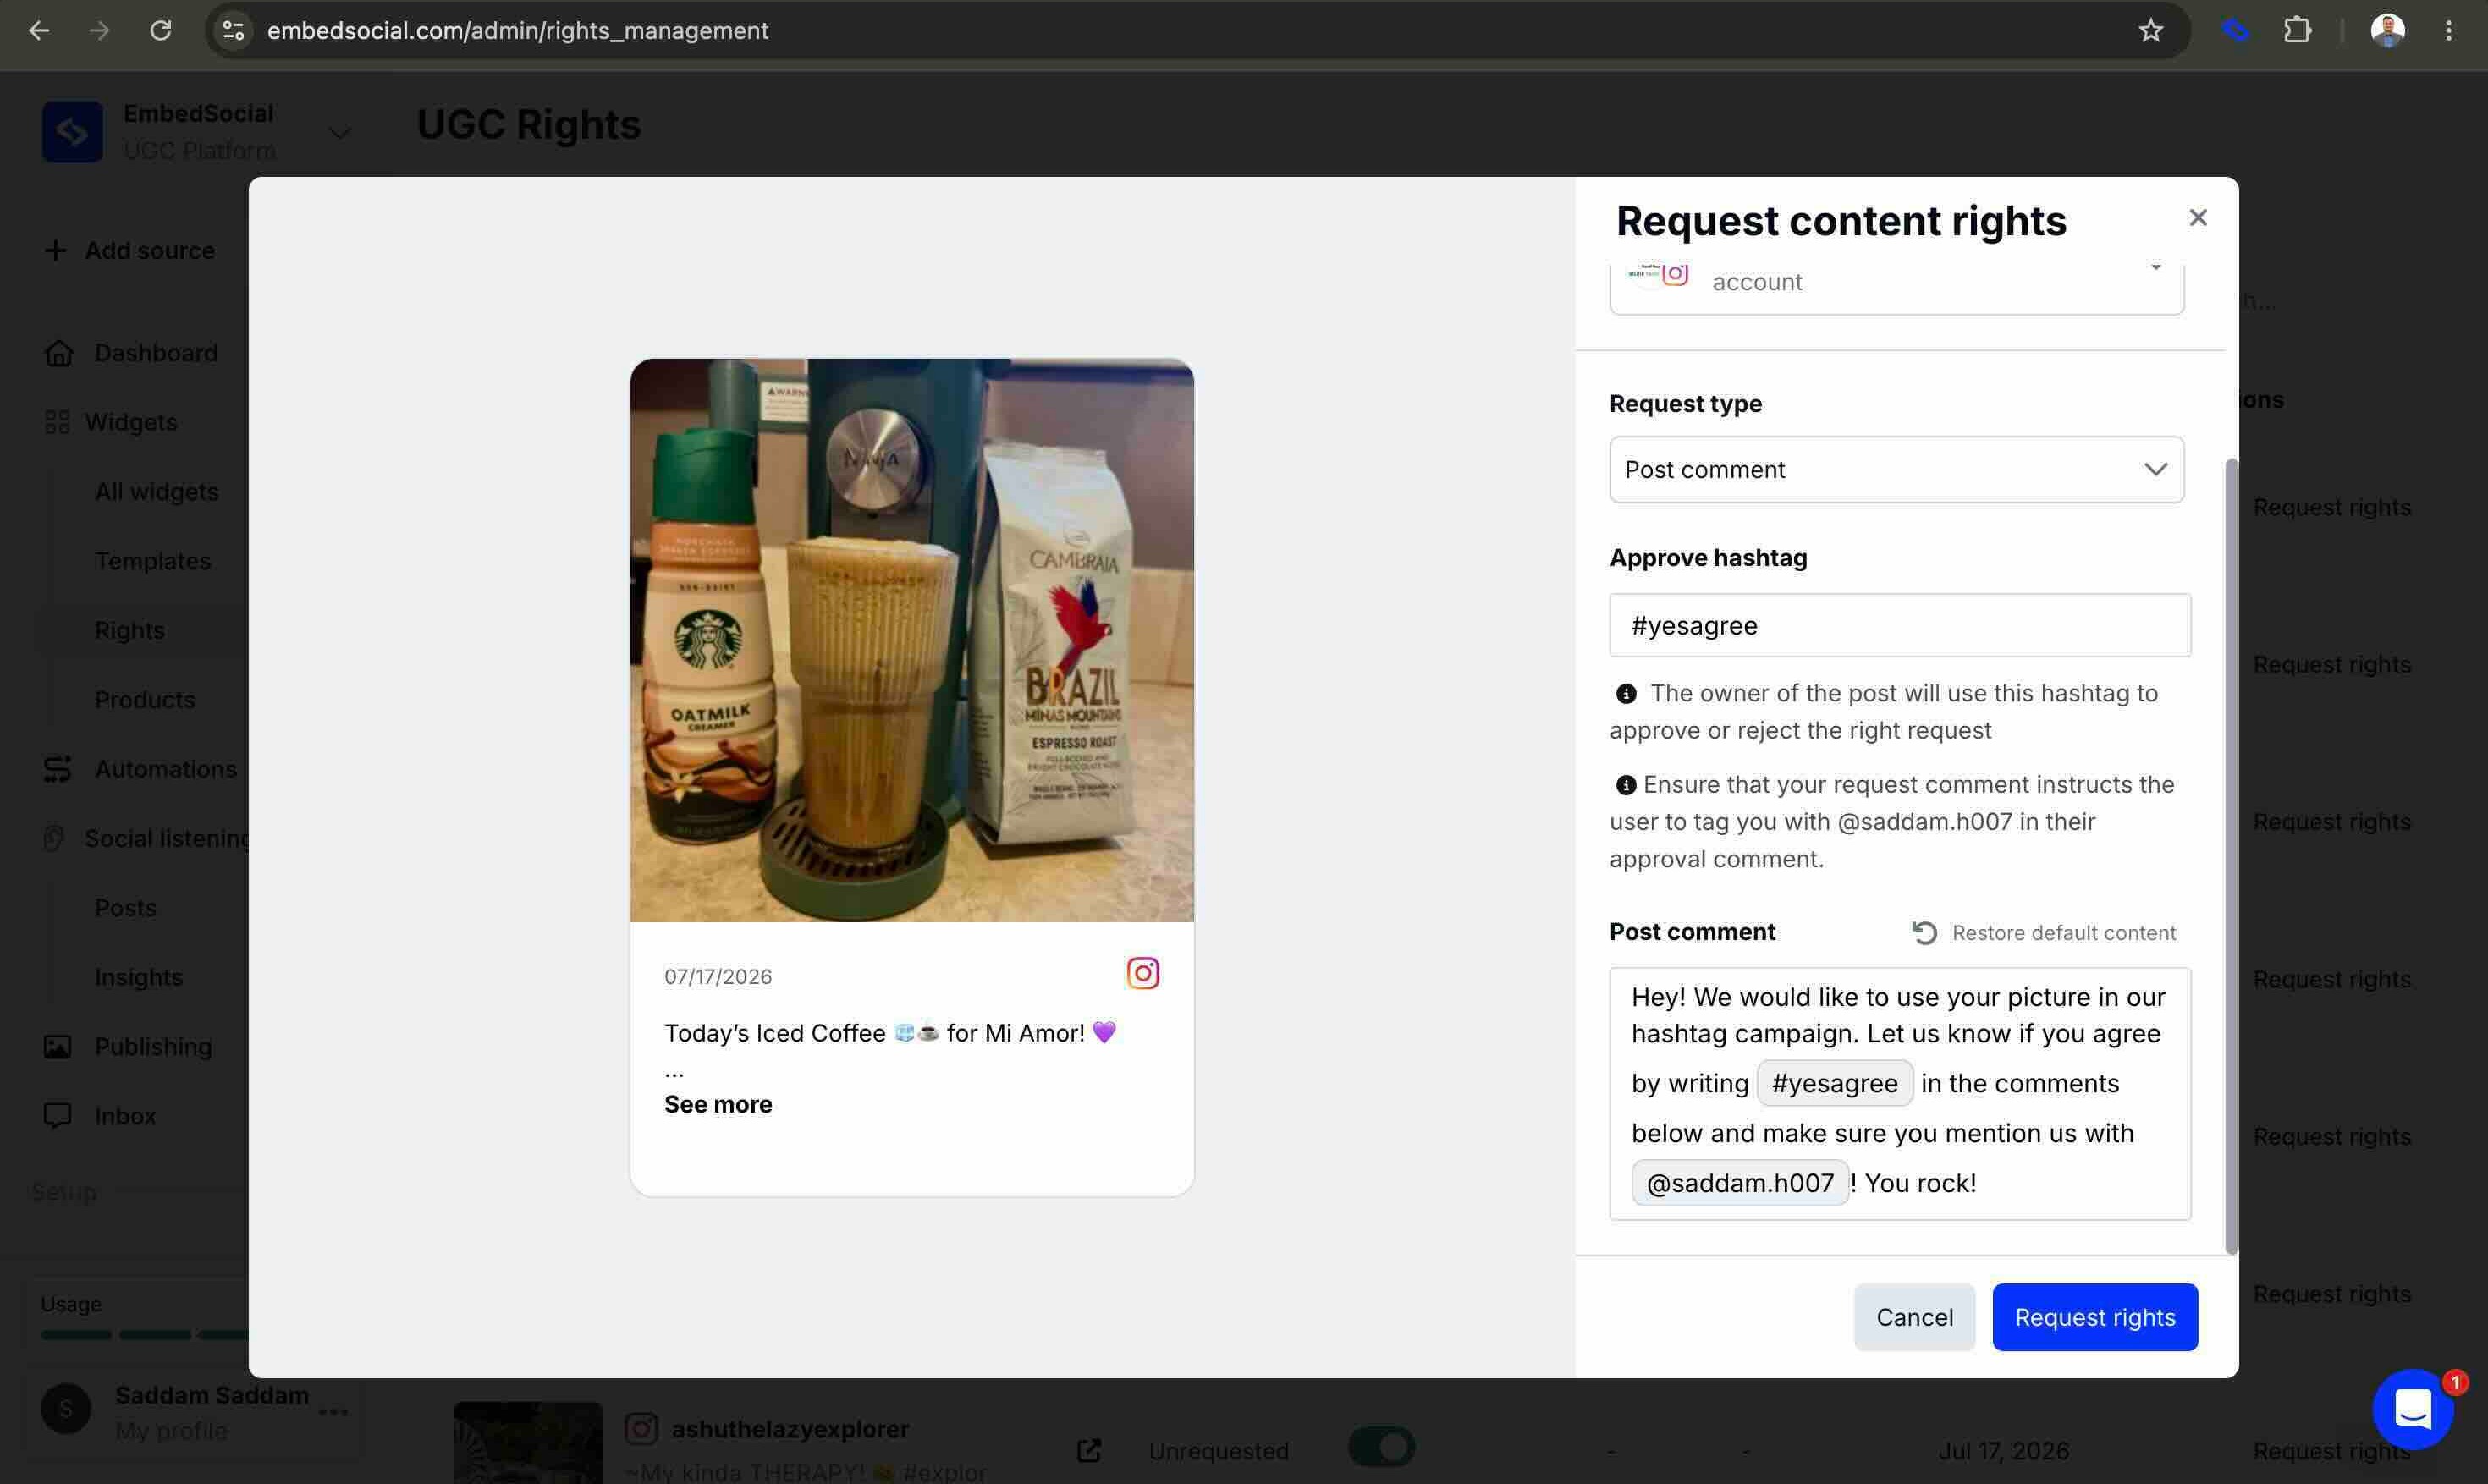Image resolution: width=2488 pixels, height=1484 pixels.
Task: Select the @saddam.h007 mention chip
Action: [1739, 1183]
